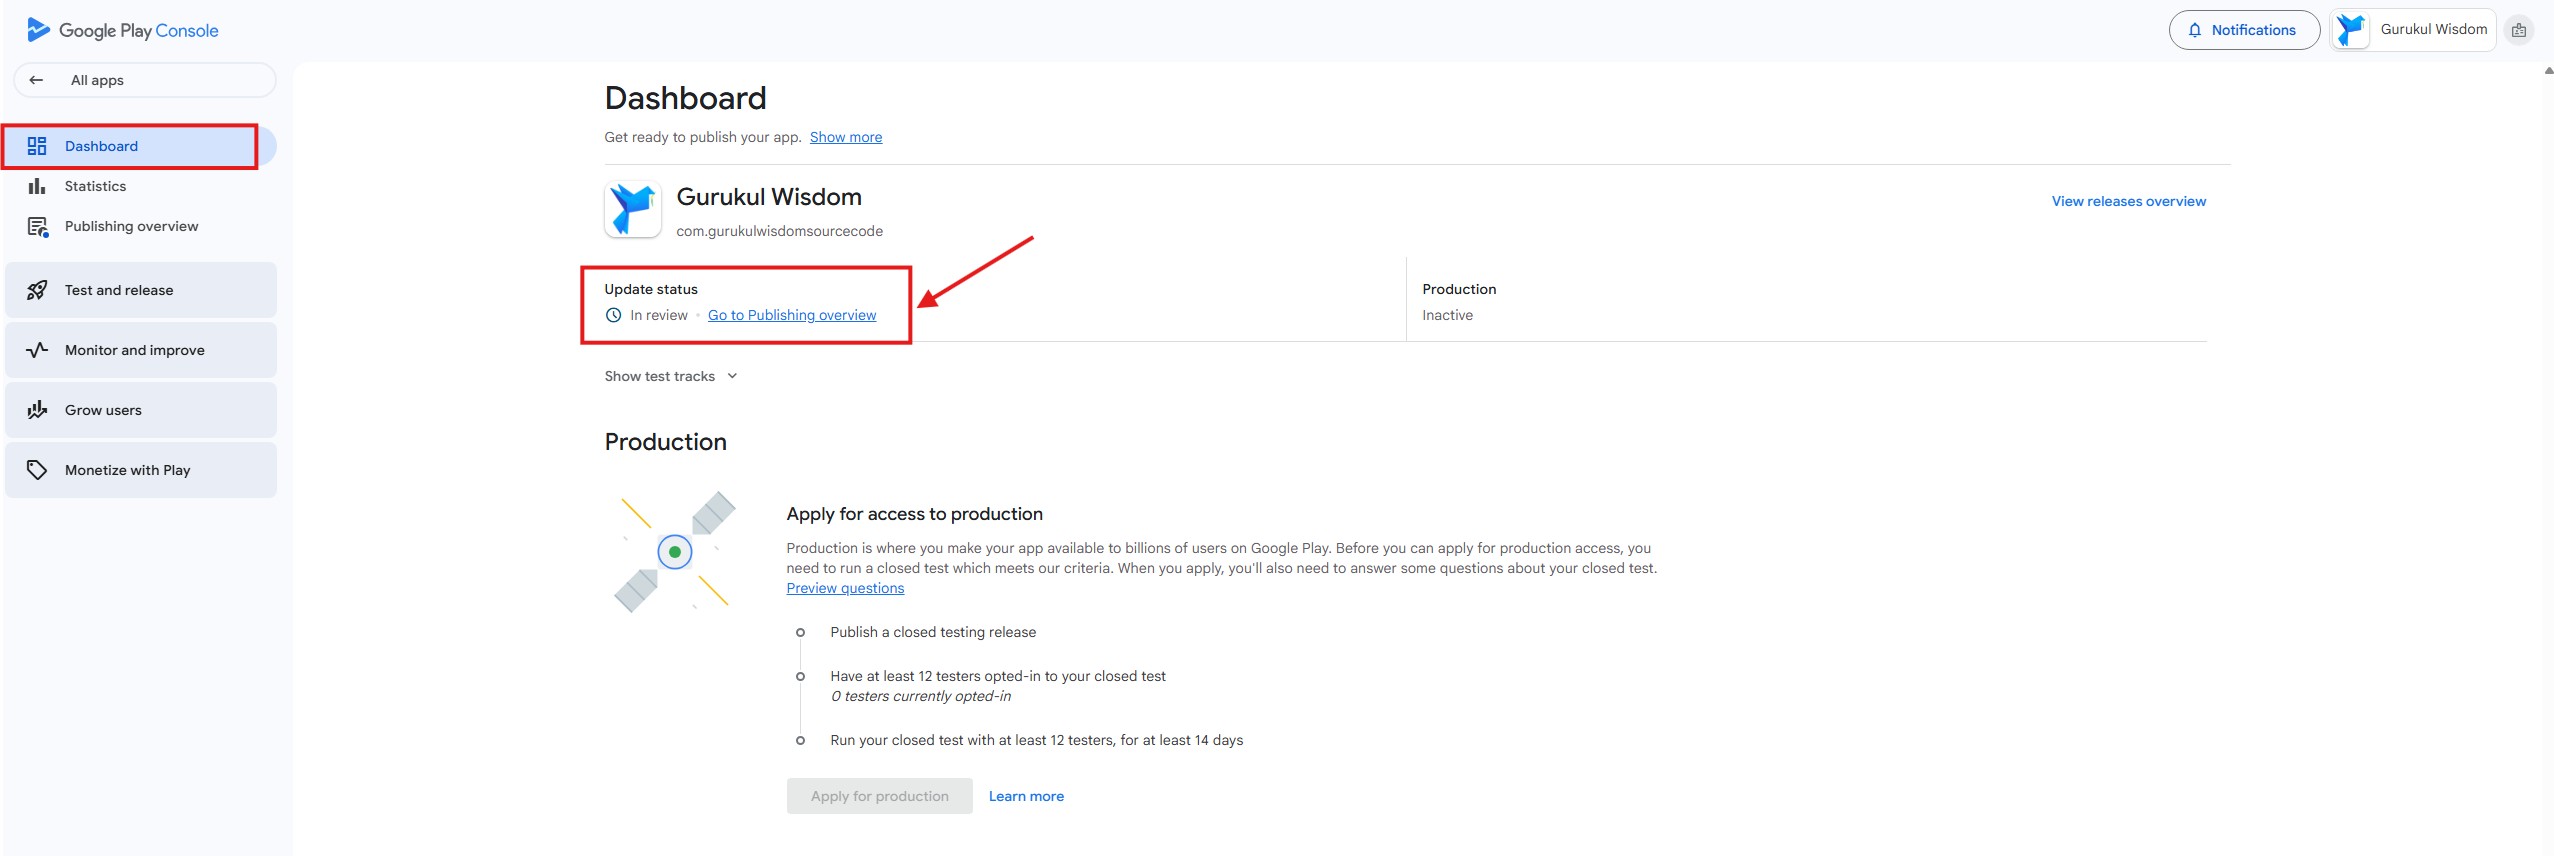This screenshot has width=2554, height=856.
Task: Click the Statistics bar chart icon
Action: 37,186
